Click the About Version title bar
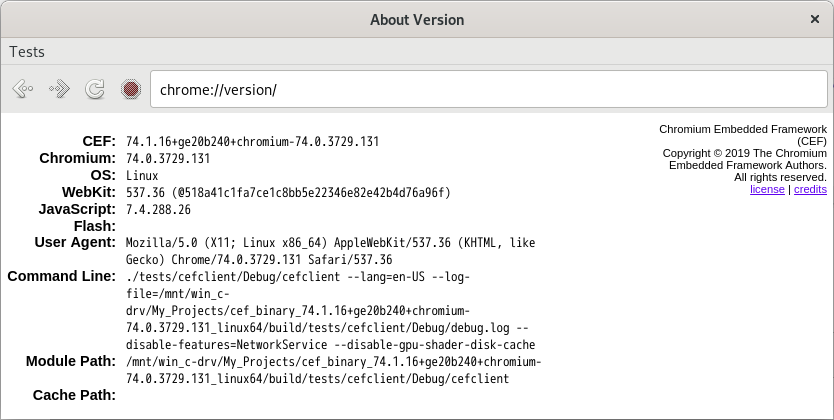The width and height of the screenshot is (834, 420). [x=417, y=20]
